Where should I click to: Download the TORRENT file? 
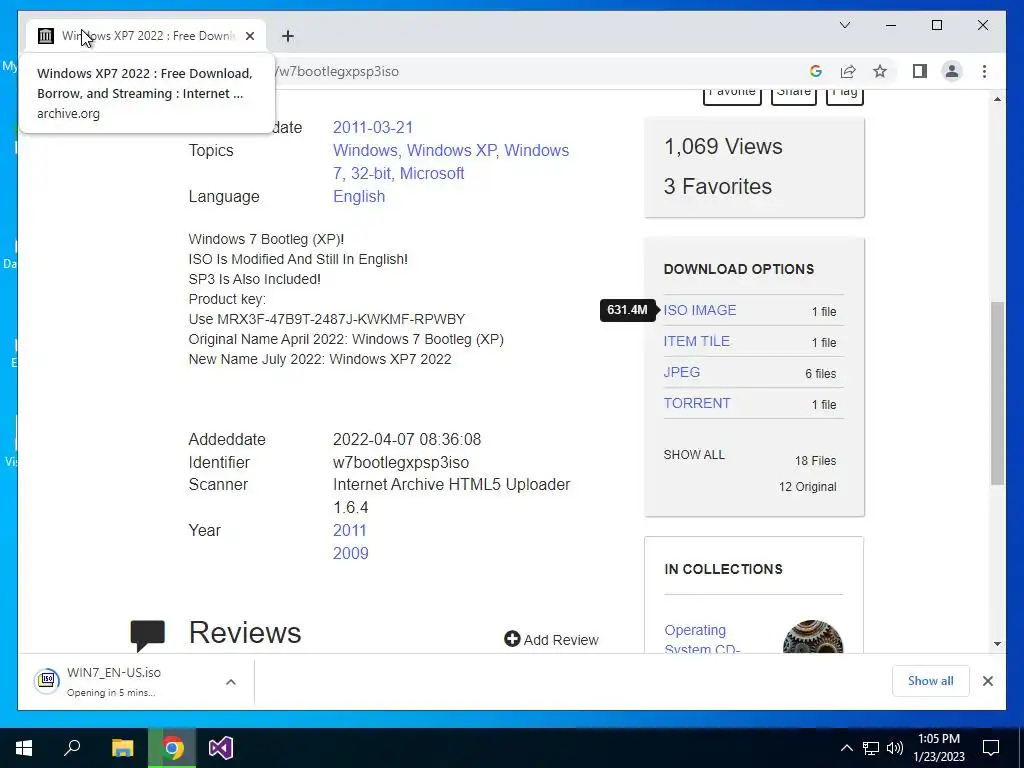click(697, 403)
